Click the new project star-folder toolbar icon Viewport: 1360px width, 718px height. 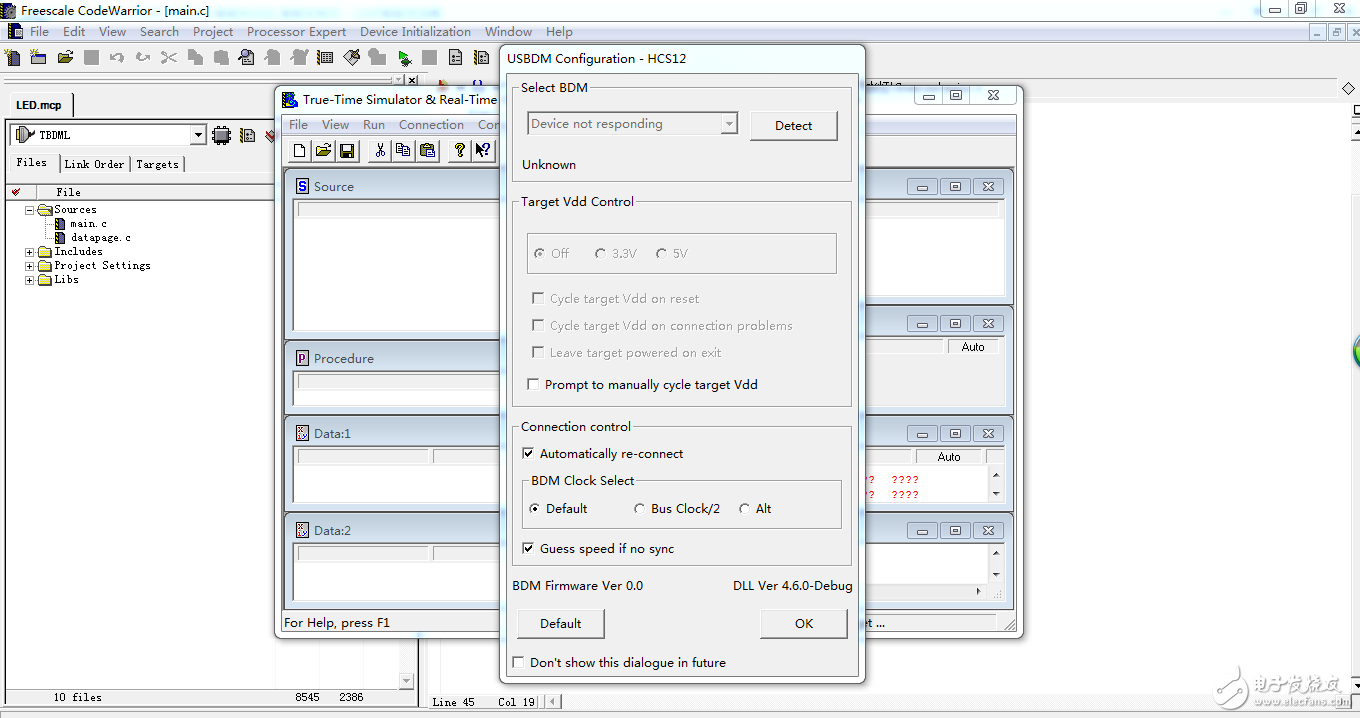pyautogui.click(x=39, y=57)
